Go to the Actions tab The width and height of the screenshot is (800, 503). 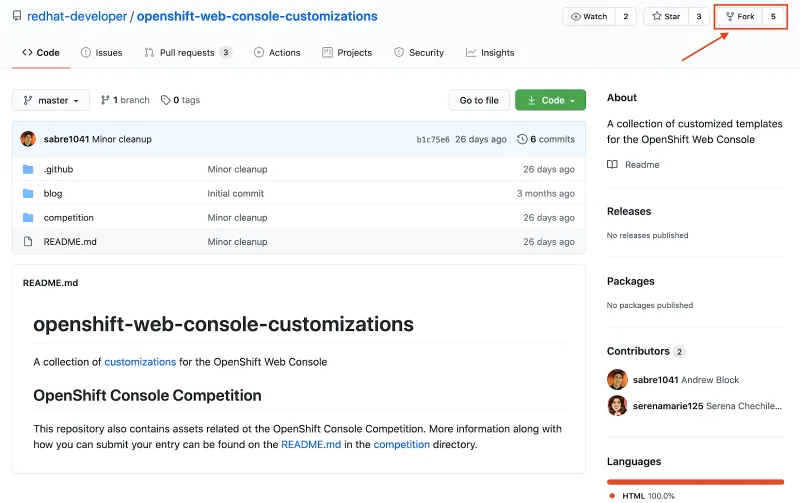click(276, 52)
